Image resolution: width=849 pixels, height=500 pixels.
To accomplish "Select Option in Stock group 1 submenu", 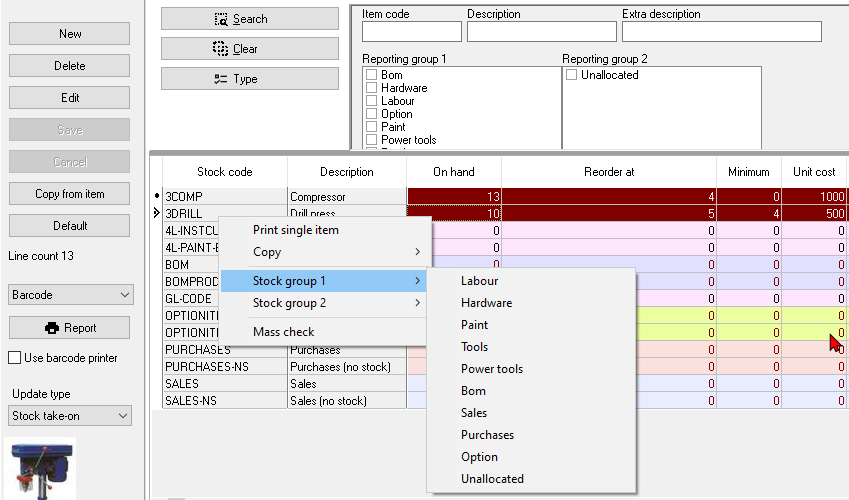I will click(531, 457).
